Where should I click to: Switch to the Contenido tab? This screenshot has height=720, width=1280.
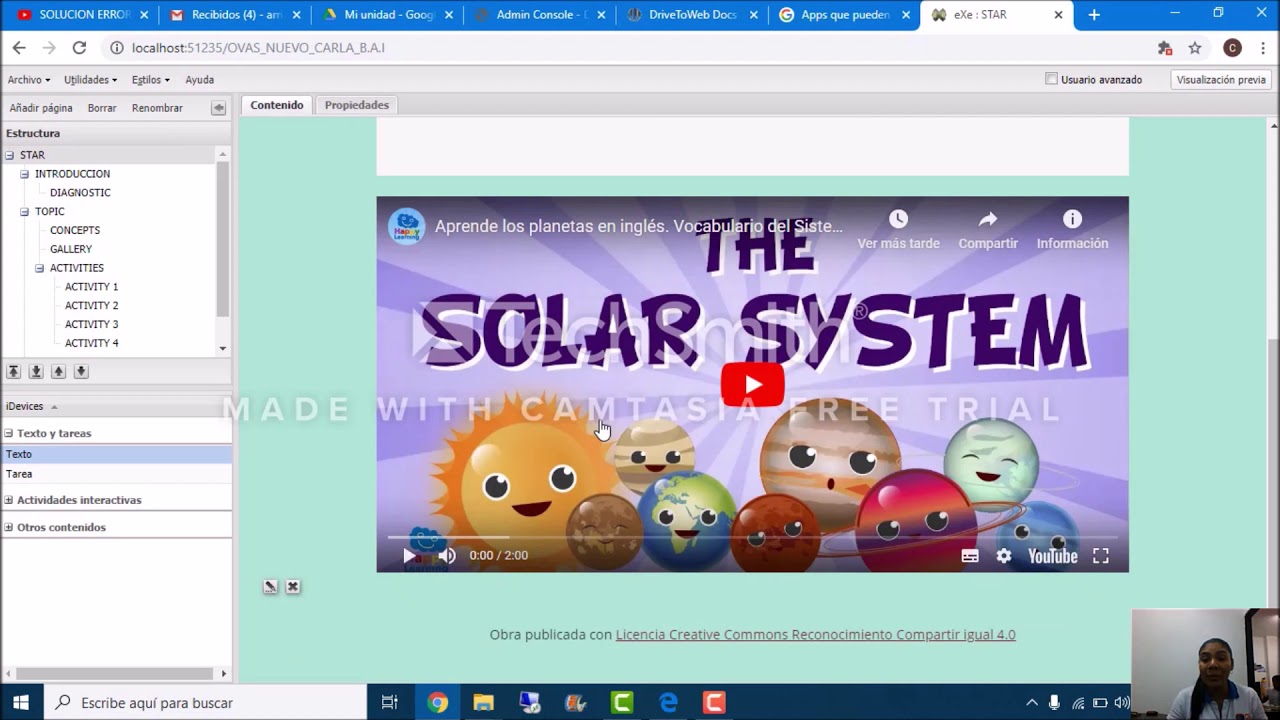(x=277, y=105)
